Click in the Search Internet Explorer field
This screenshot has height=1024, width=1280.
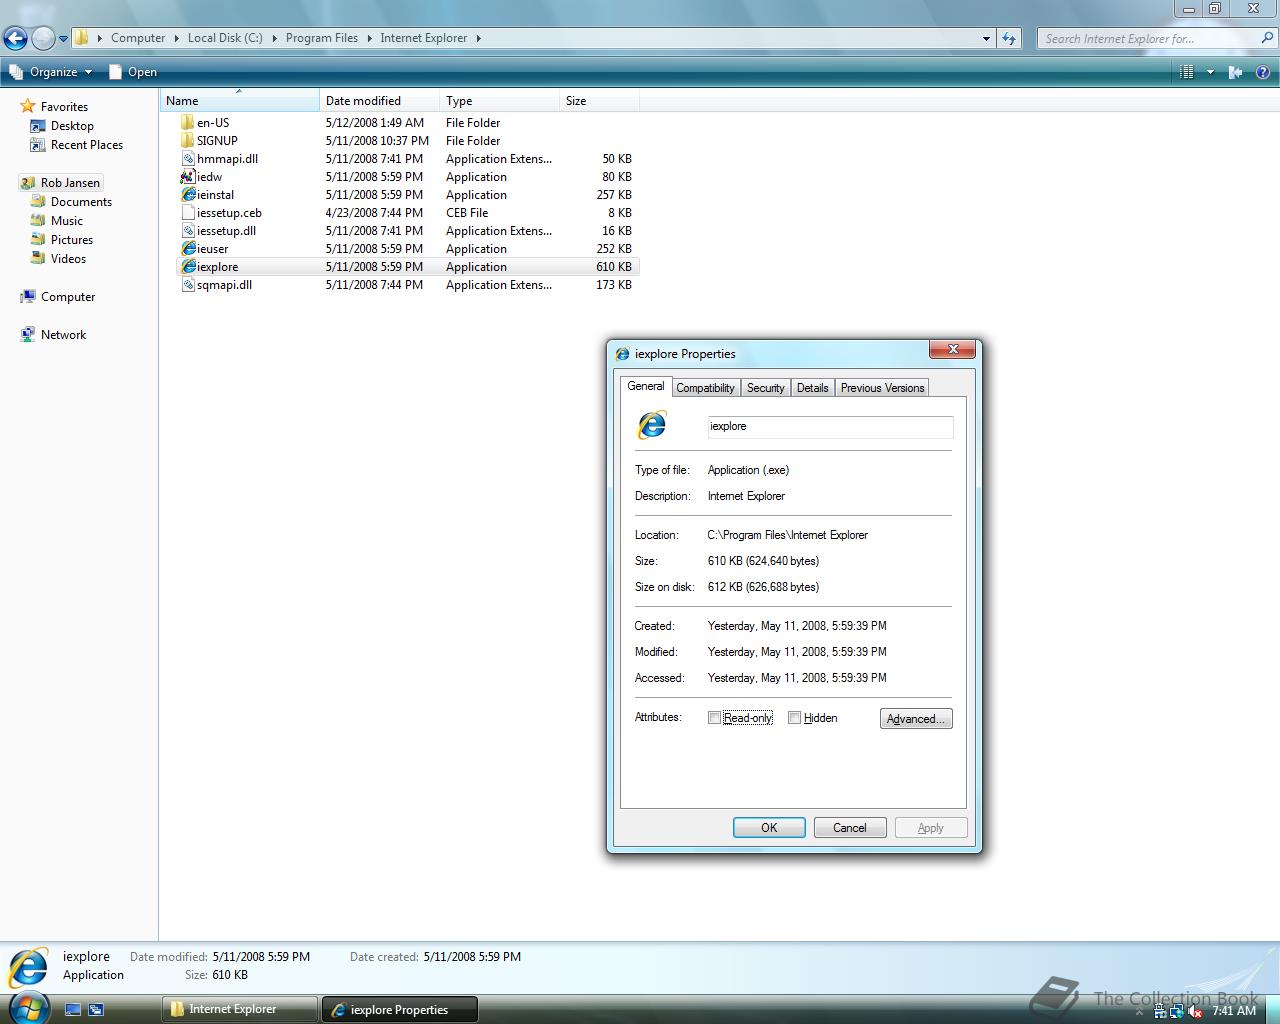click(1148, 38)
